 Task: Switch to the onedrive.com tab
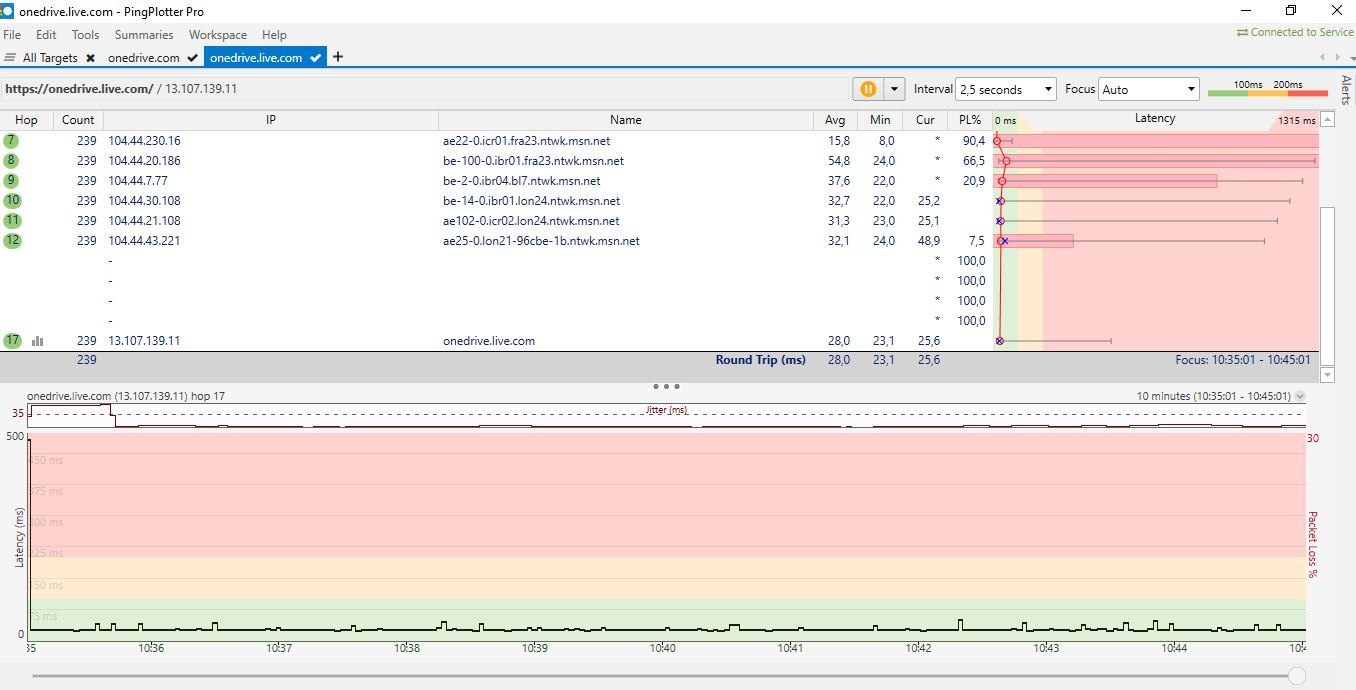tap(144, 57)
